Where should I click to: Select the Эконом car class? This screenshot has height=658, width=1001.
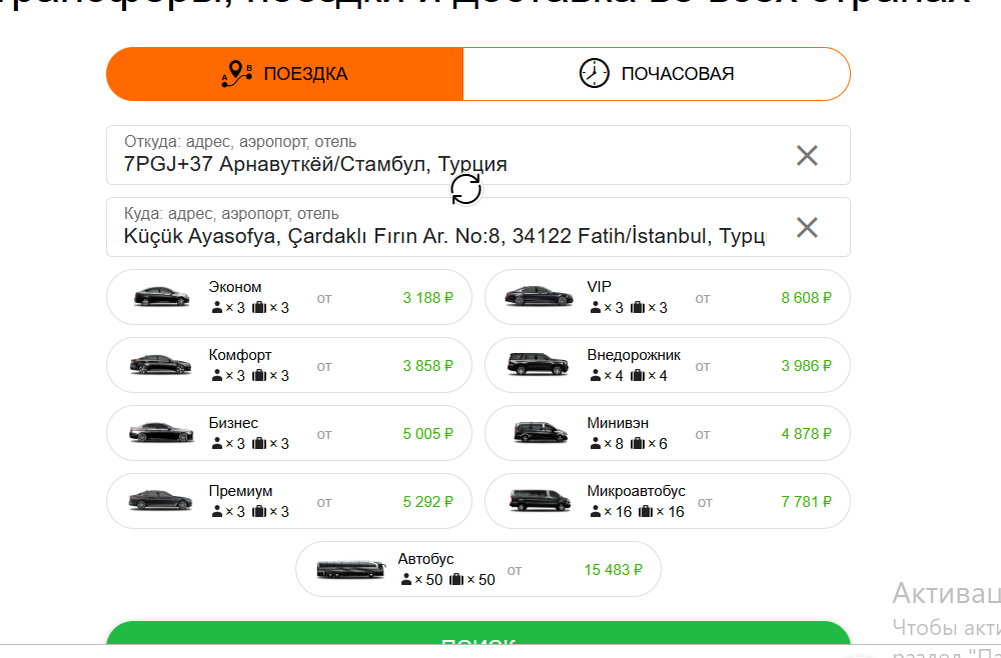(x=289, y=297)
